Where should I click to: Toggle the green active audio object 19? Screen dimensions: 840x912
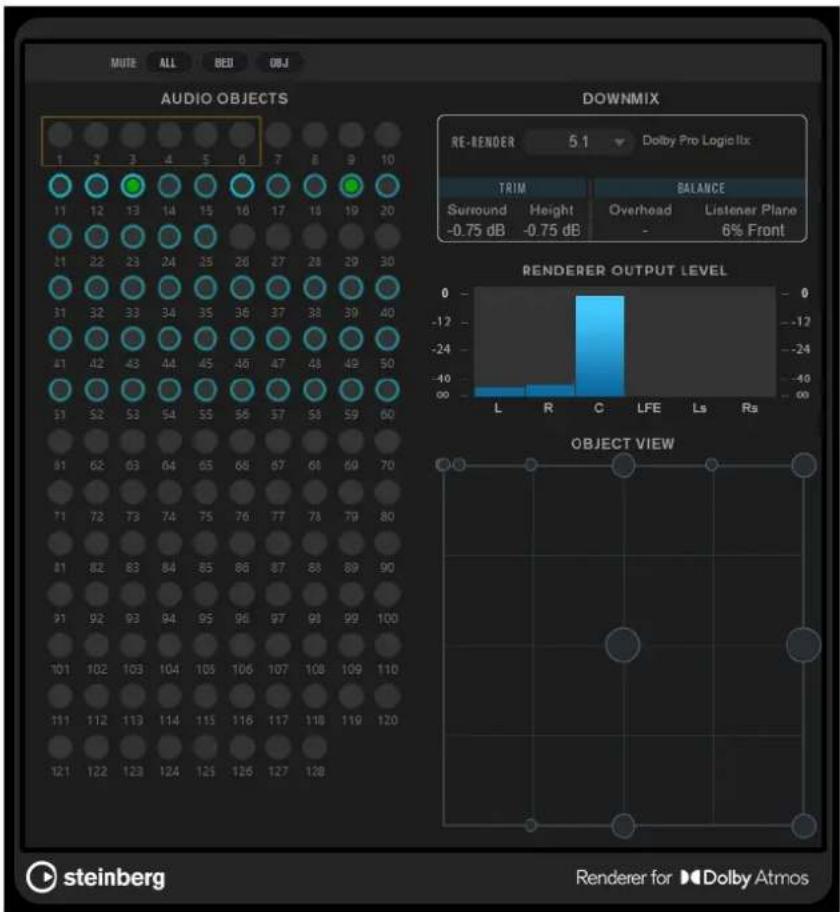(x=351, y=186)
